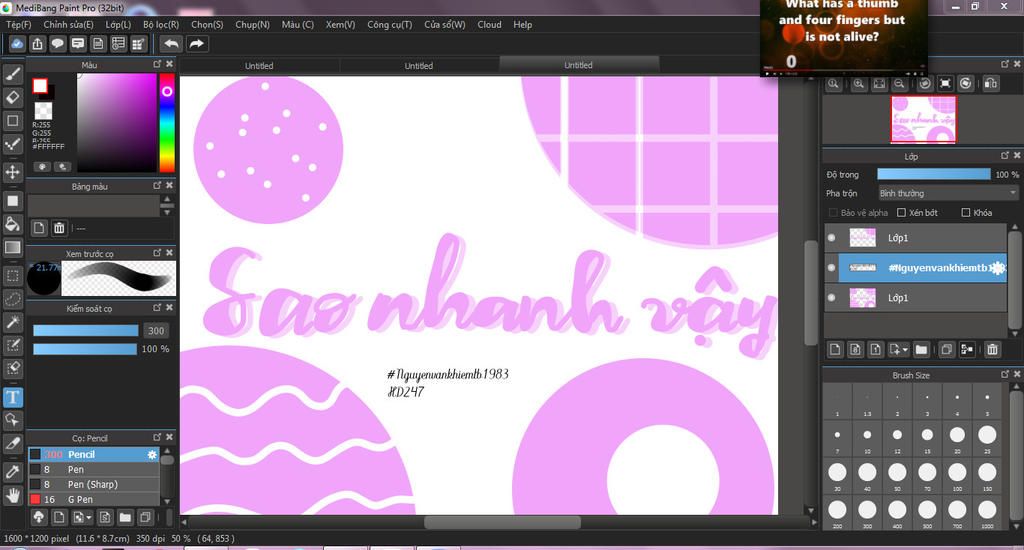1024x550 pixels.
Task: Delete layer with the trash icon
Action: click(992, 349)
